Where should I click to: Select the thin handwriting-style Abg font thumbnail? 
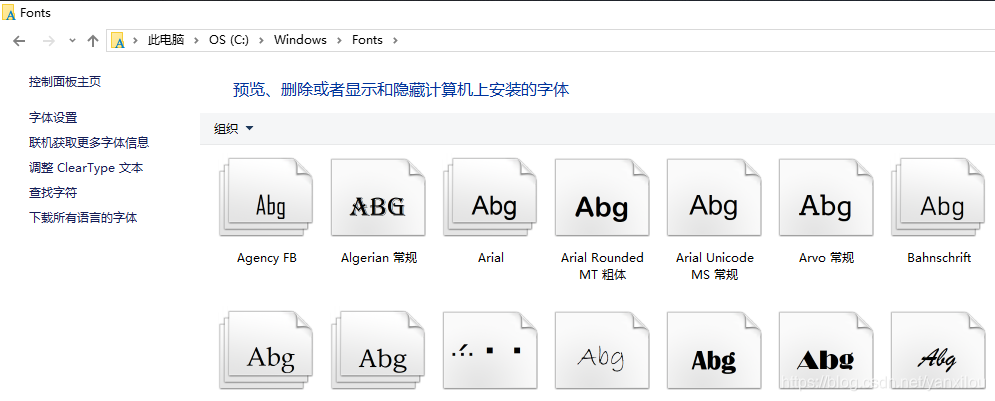tap(602, 350)
